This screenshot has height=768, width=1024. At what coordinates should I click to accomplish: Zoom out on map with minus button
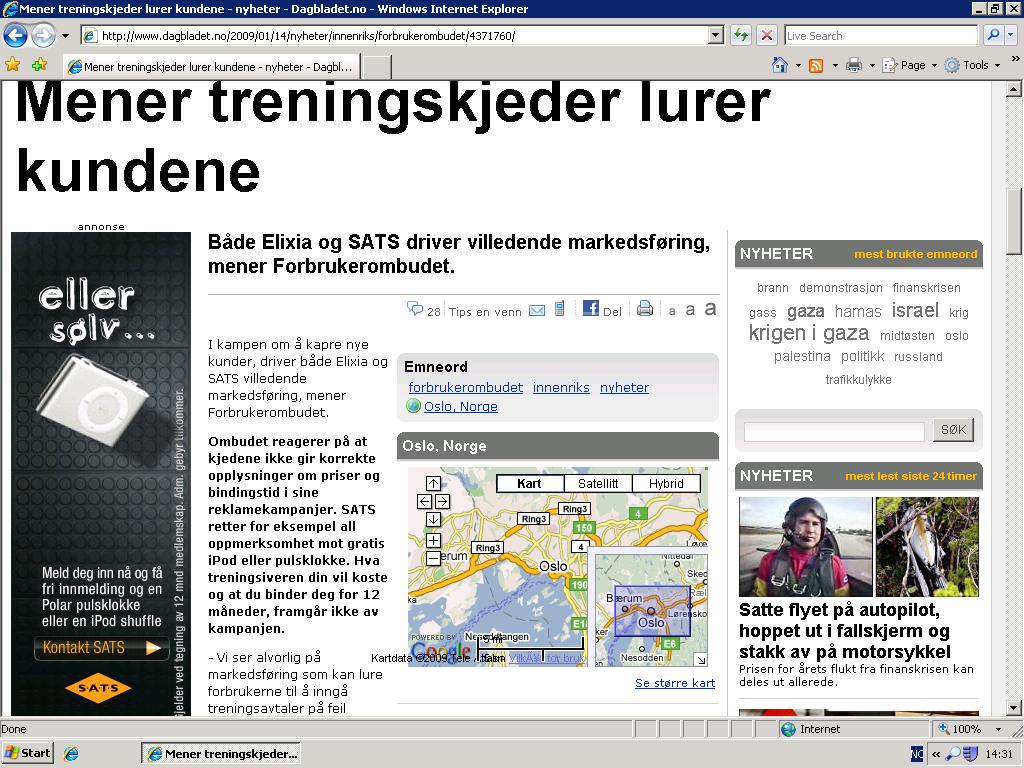(433, 558)
